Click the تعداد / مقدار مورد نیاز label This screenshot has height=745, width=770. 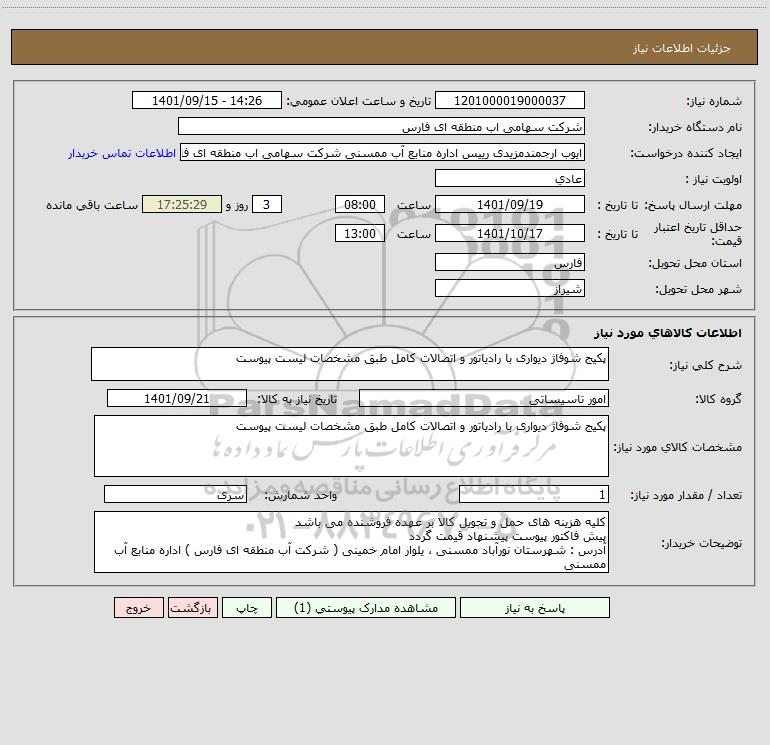coord(686,496)
